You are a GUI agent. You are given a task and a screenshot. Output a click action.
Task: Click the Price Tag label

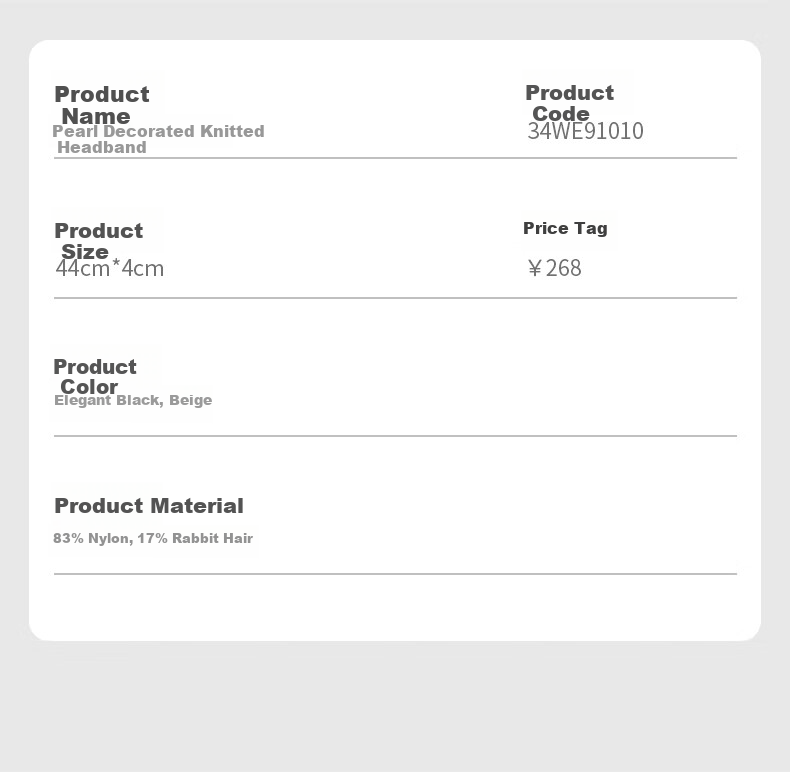565,228
